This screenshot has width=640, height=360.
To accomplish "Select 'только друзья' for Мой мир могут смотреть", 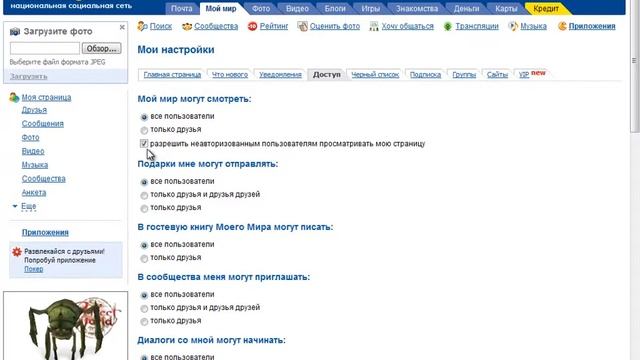I will [x=144, y=130].
